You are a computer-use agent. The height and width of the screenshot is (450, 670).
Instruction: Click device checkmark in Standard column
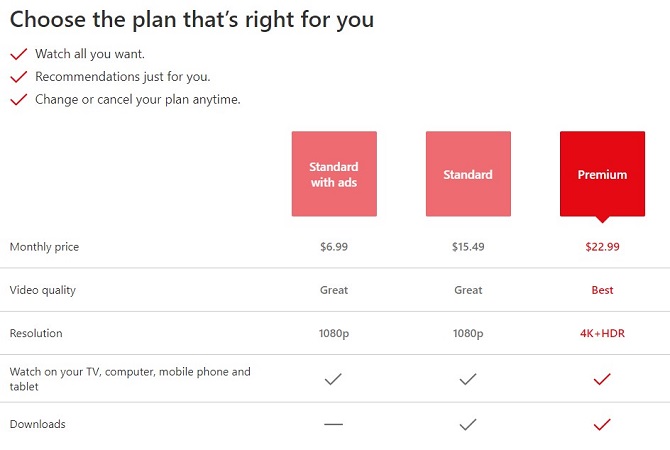click(x=468, y=379)
